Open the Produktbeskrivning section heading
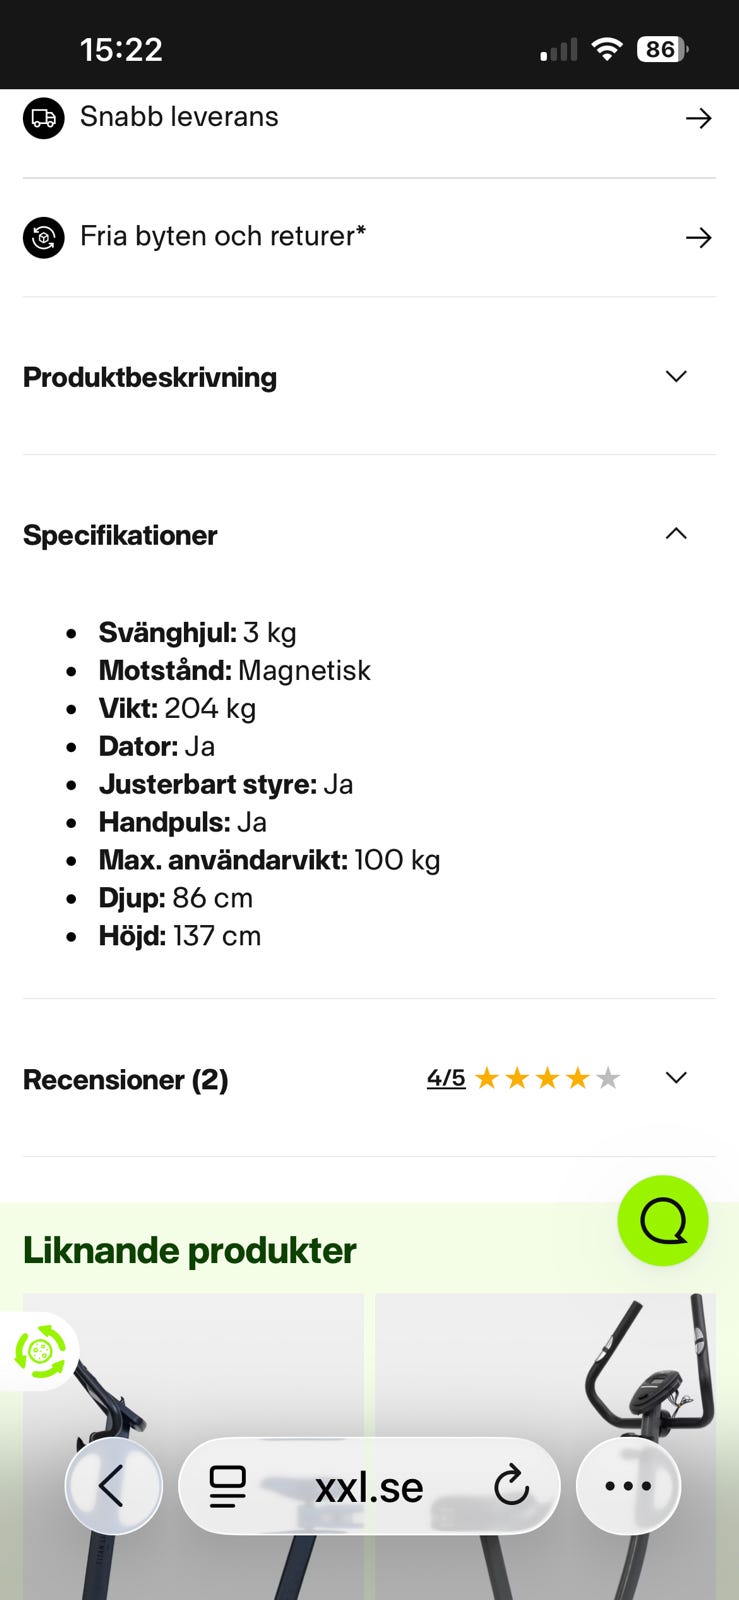The image size is (739, 1600). click(x=150, y=377)
